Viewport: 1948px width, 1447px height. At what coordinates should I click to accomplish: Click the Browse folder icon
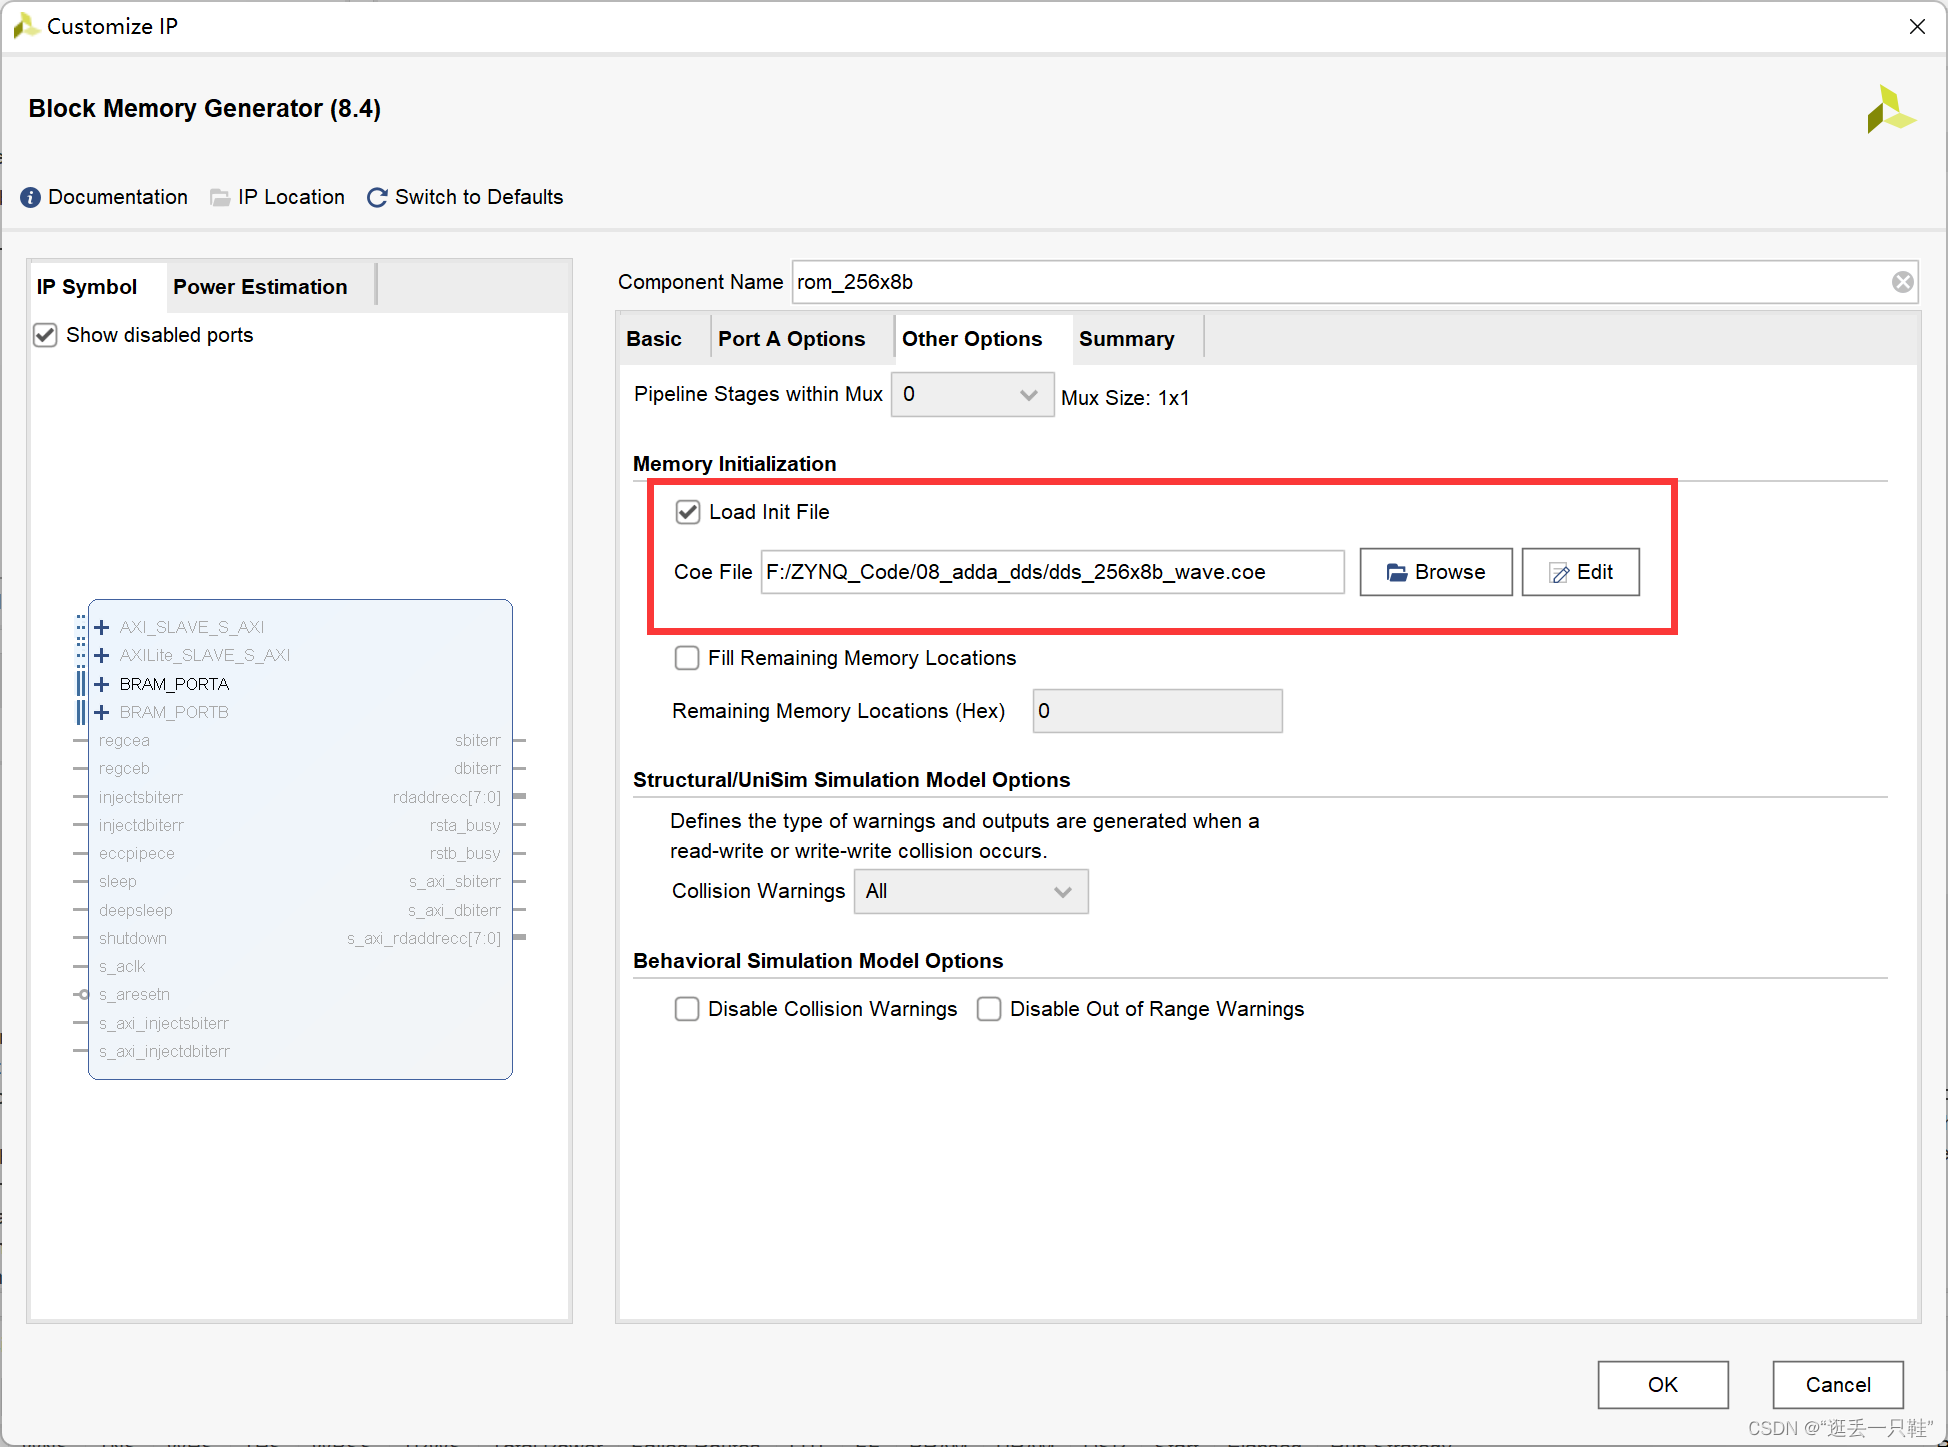(x=1397, y=572)
